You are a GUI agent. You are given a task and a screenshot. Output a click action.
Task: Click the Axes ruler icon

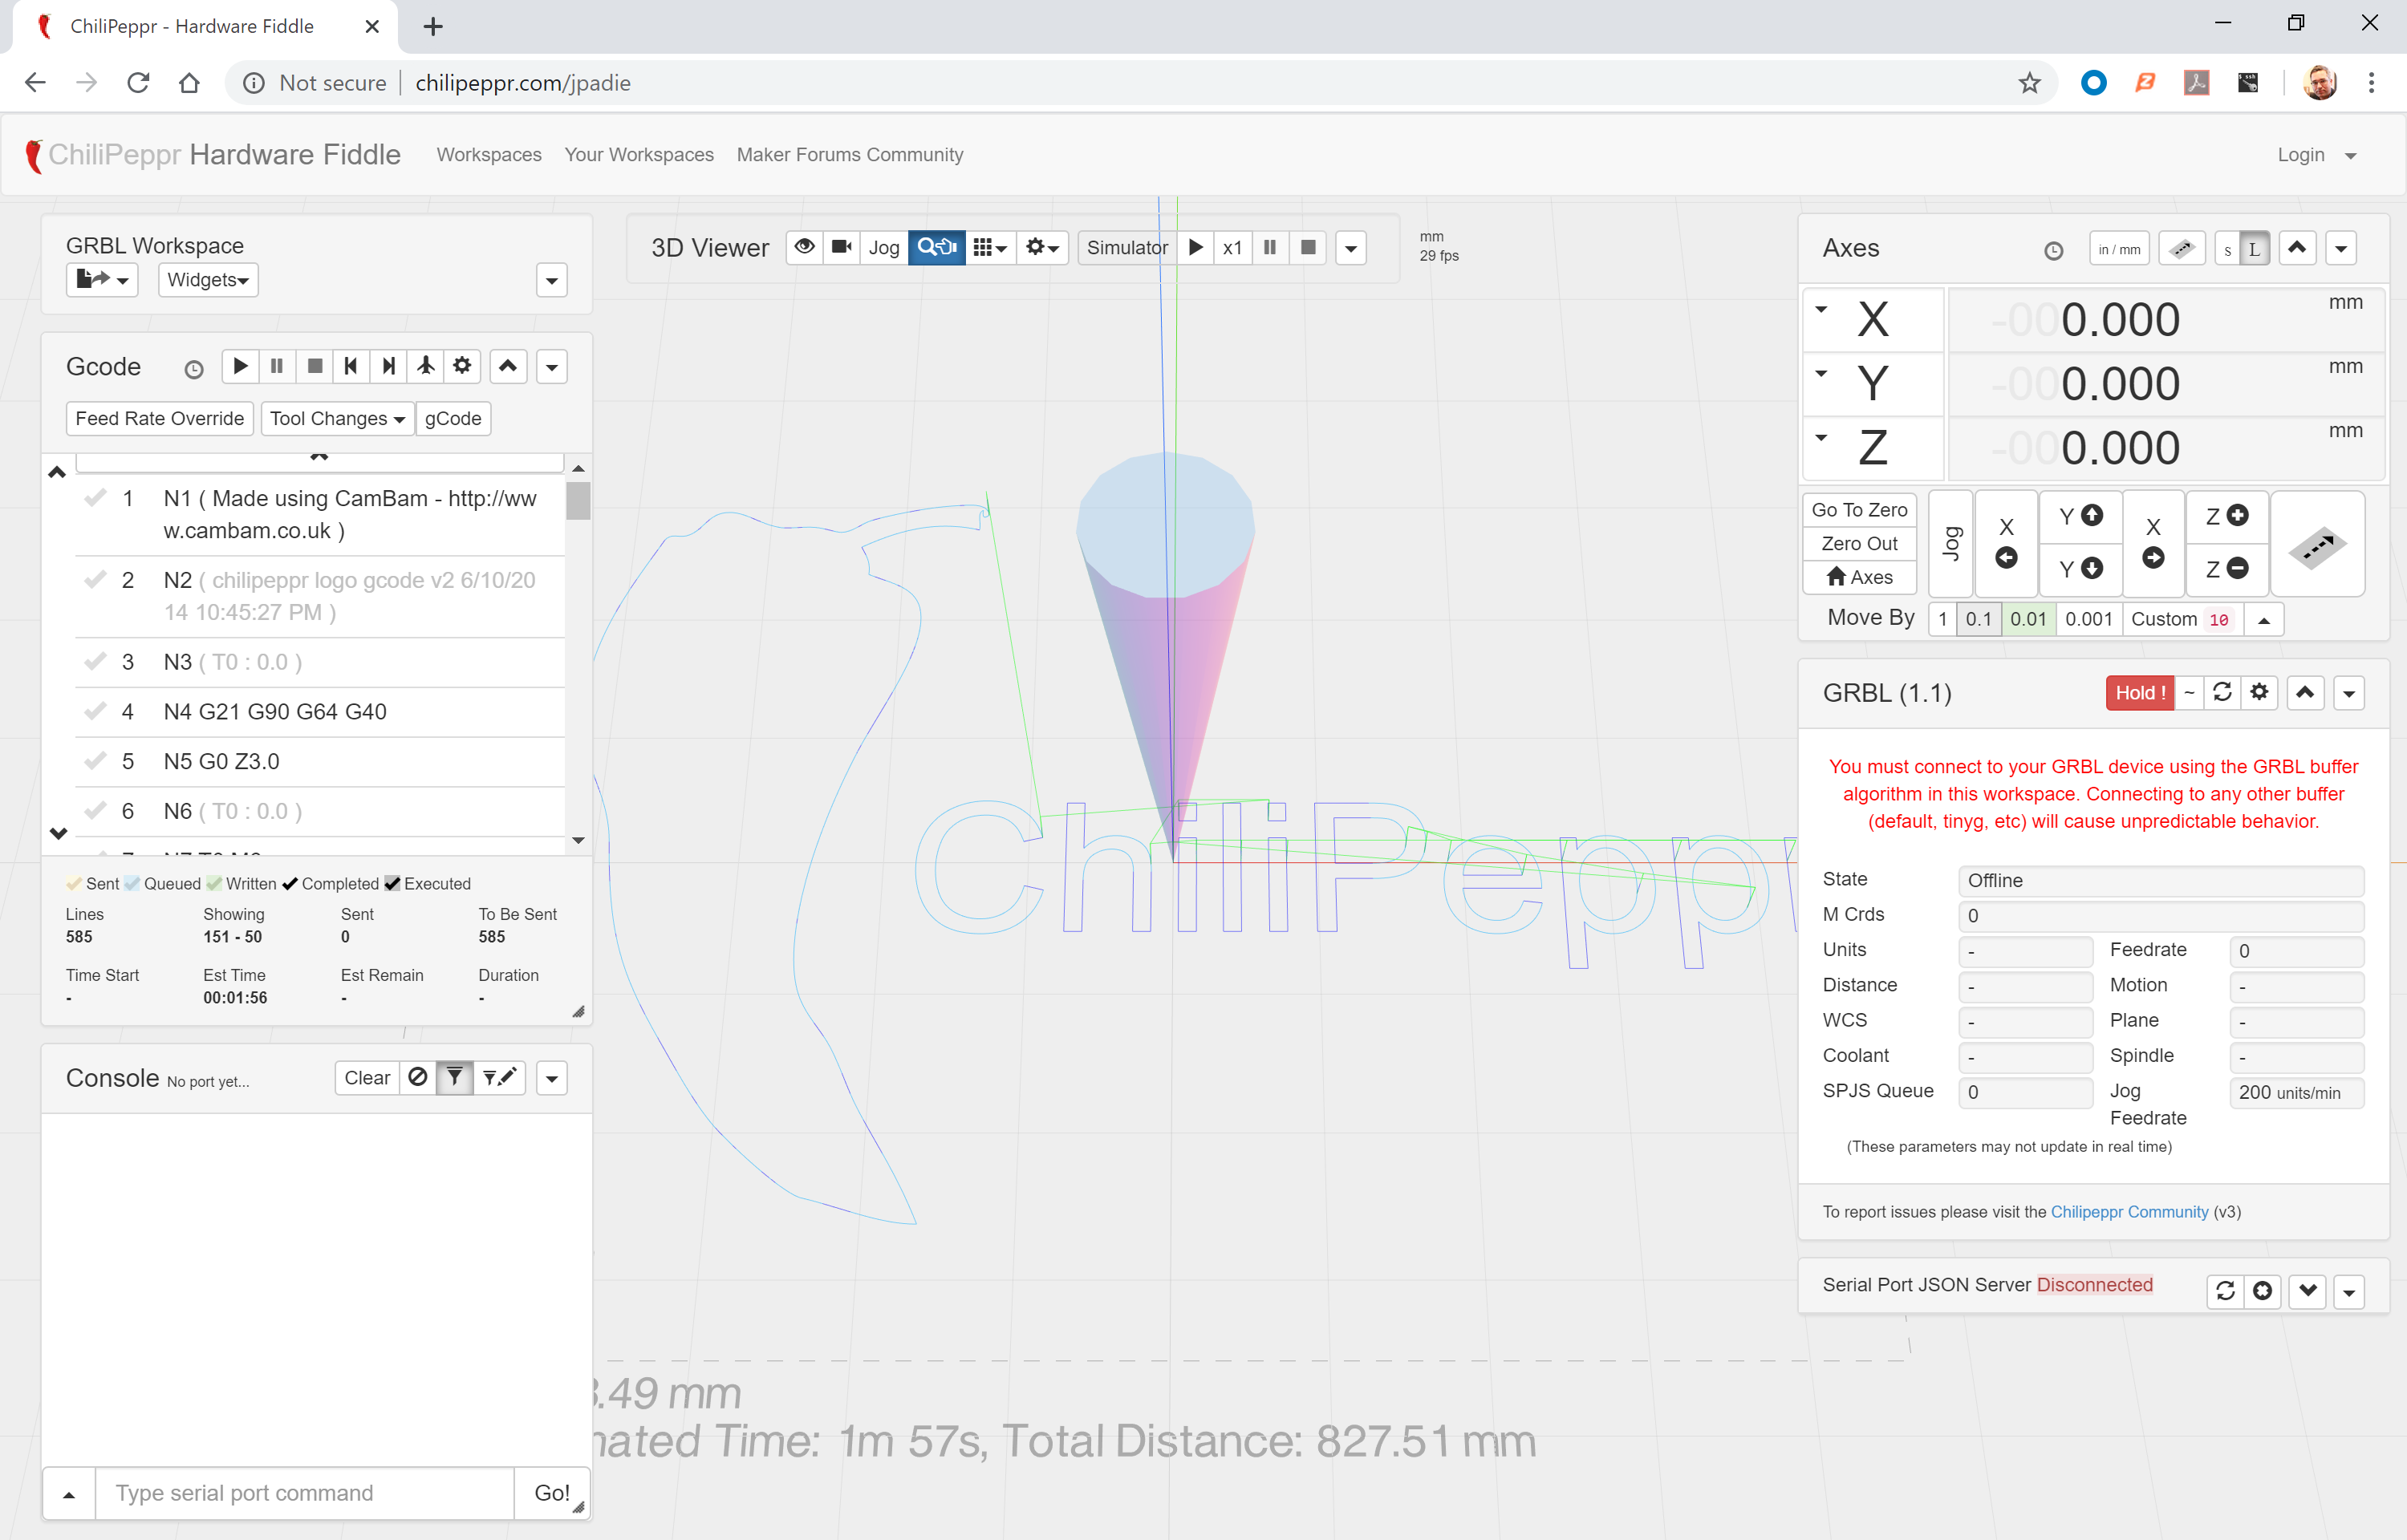(2182, 249)
